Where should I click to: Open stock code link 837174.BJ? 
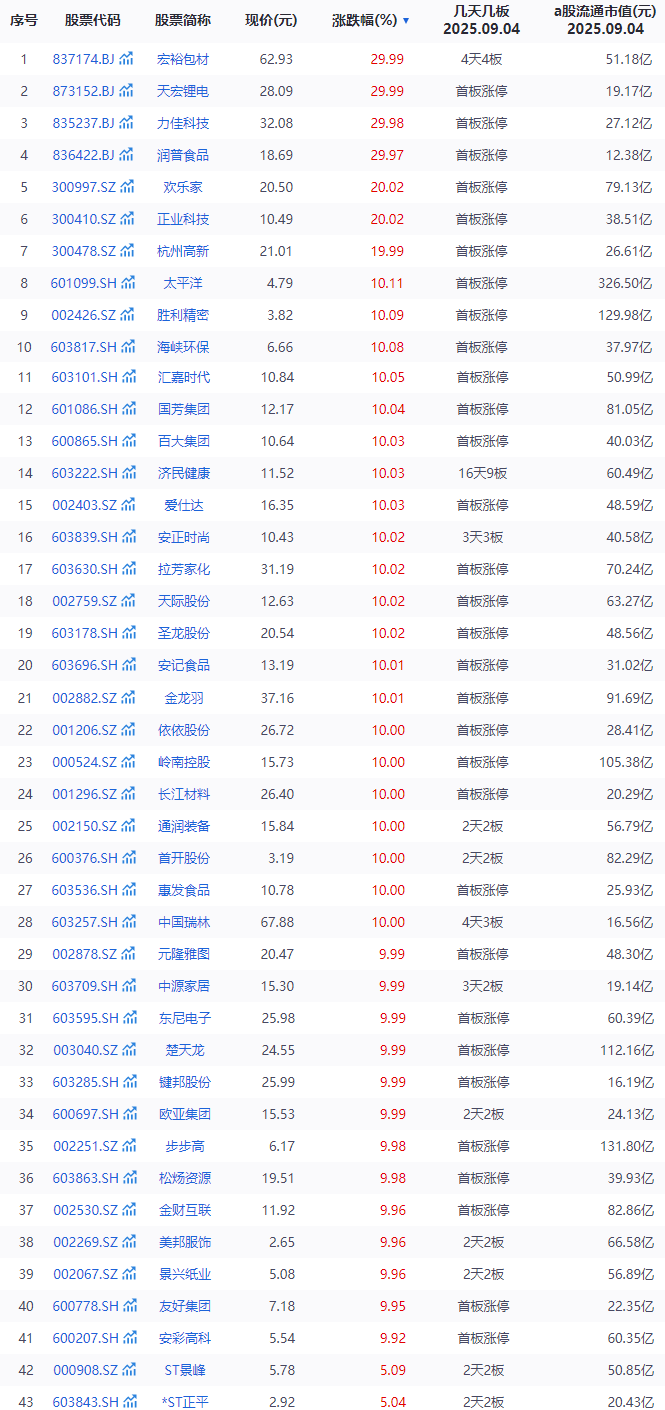pos(84,59)
